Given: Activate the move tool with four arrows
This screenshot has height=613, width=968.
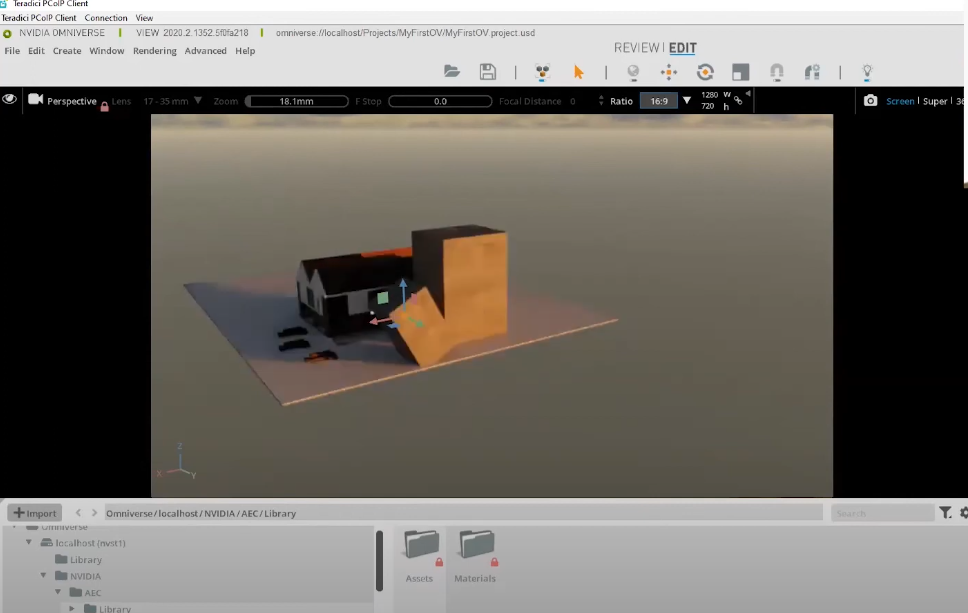Looking at the screenshot, I should click(669, 72).
